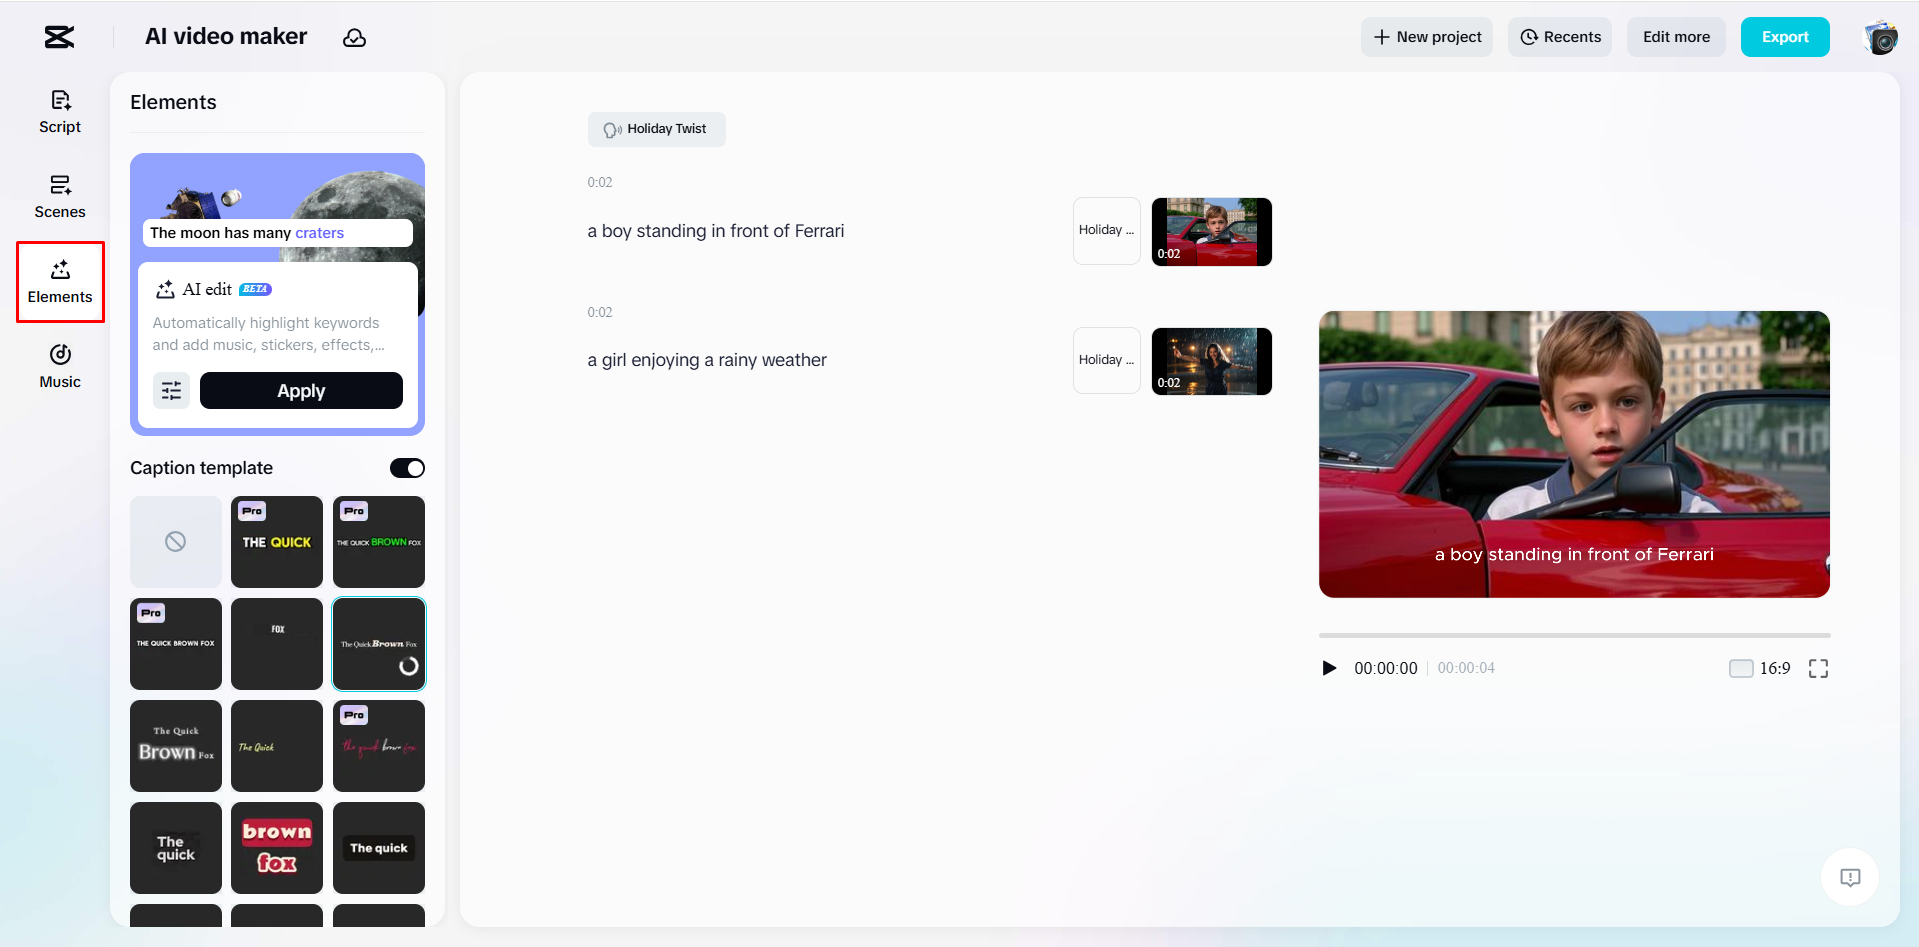Select the Scenes panel icon

coord(60,196)
